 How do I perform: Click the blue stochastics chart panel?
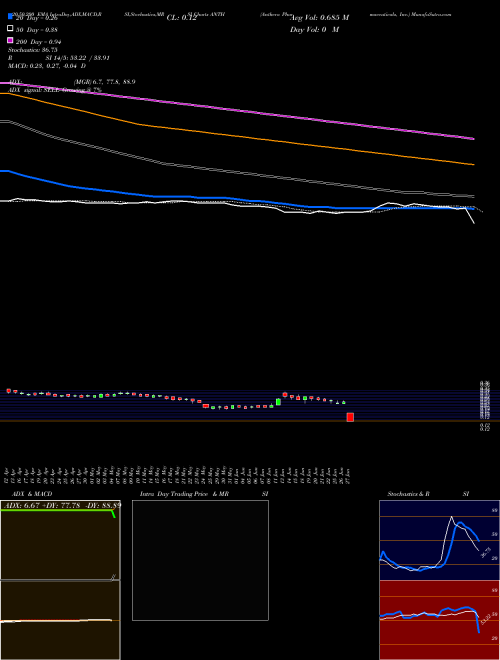pyautogui.click(x=439, y=540)
